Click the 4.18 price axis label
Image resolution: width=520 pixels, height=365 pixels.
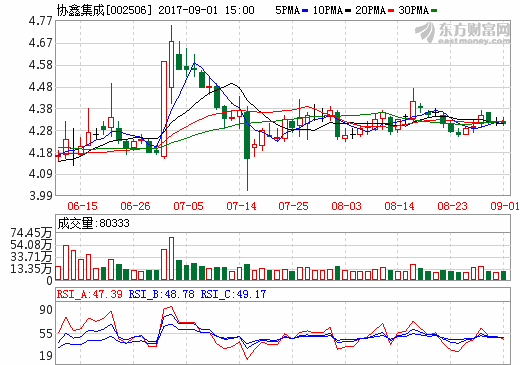click(41, 153)
